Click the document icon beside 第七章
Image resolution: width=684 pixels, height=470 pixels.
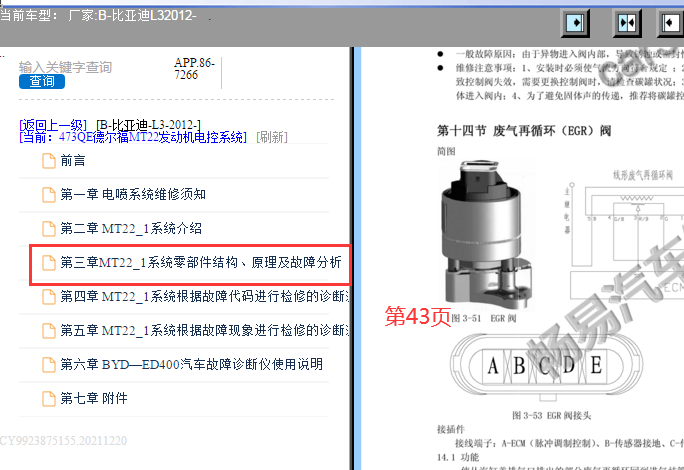(49, 398)
